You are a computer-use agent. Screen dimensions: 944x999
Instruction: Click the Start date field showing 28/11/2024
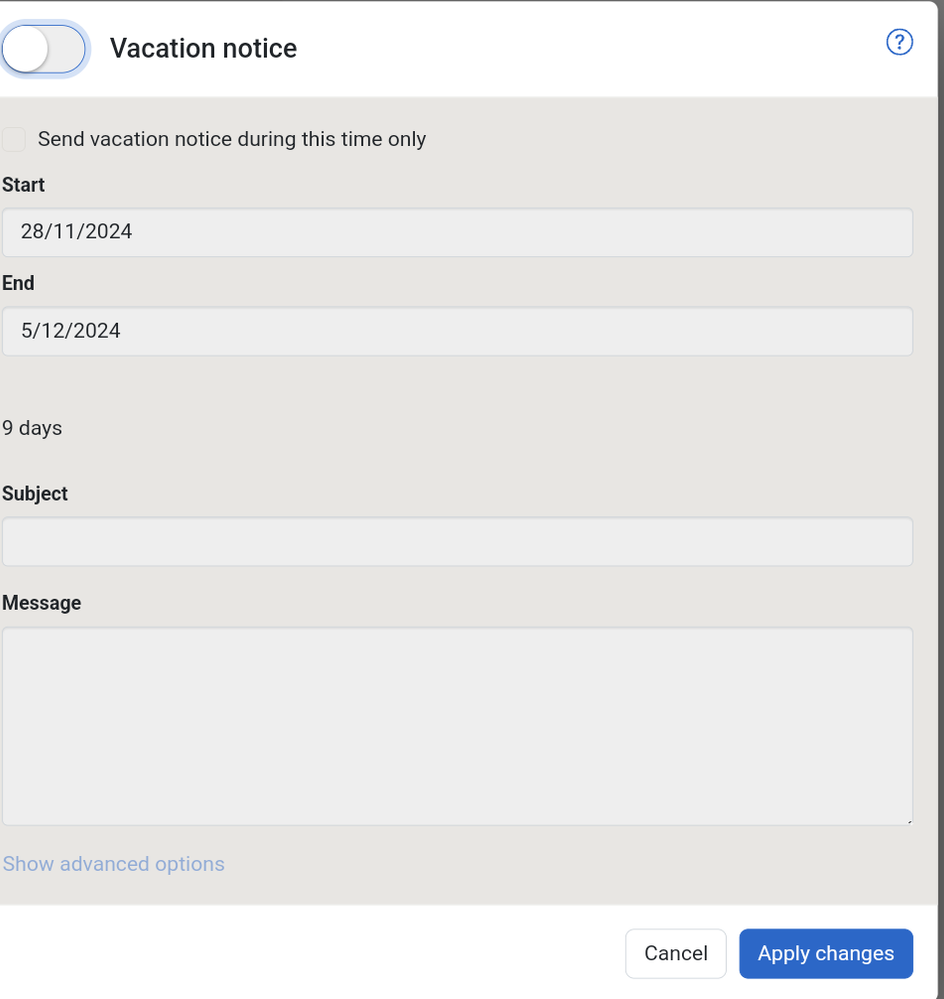tap(457, 231)
